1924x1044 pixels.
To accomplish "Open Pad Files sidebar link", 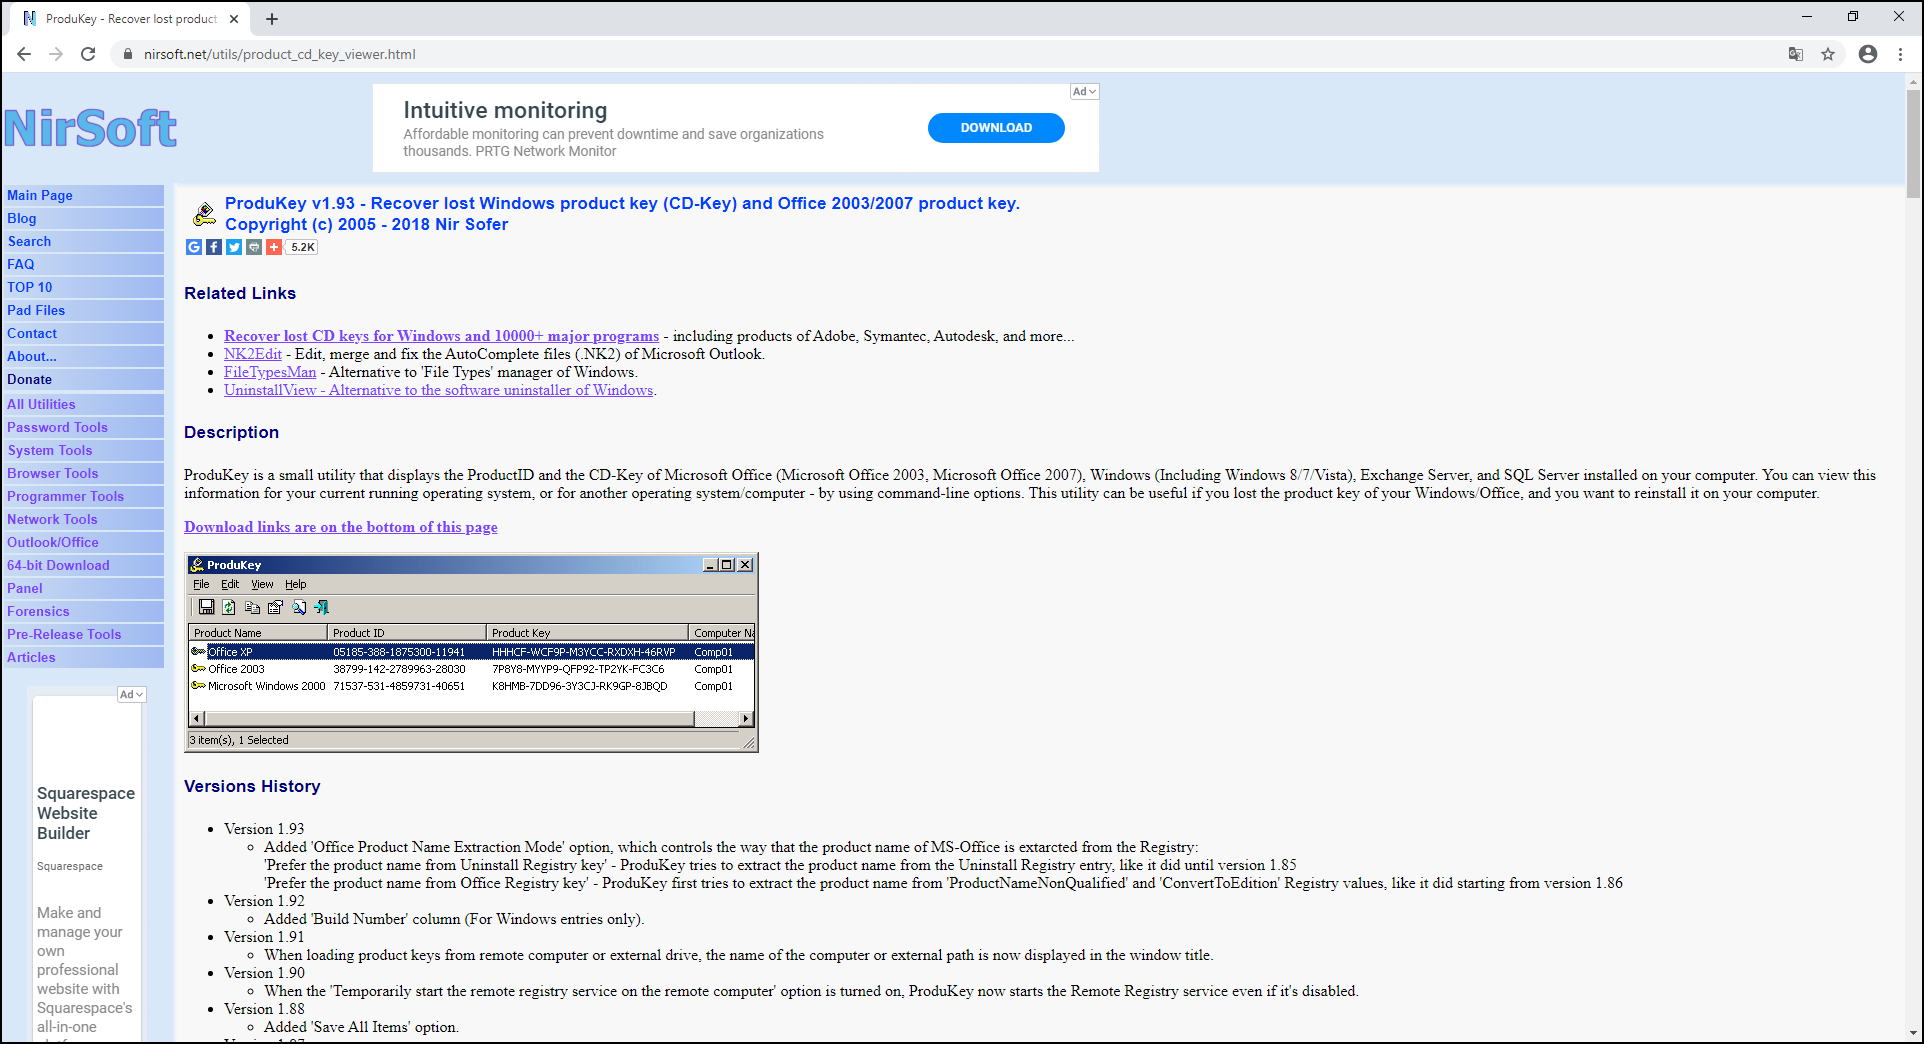I will point(83,310).
